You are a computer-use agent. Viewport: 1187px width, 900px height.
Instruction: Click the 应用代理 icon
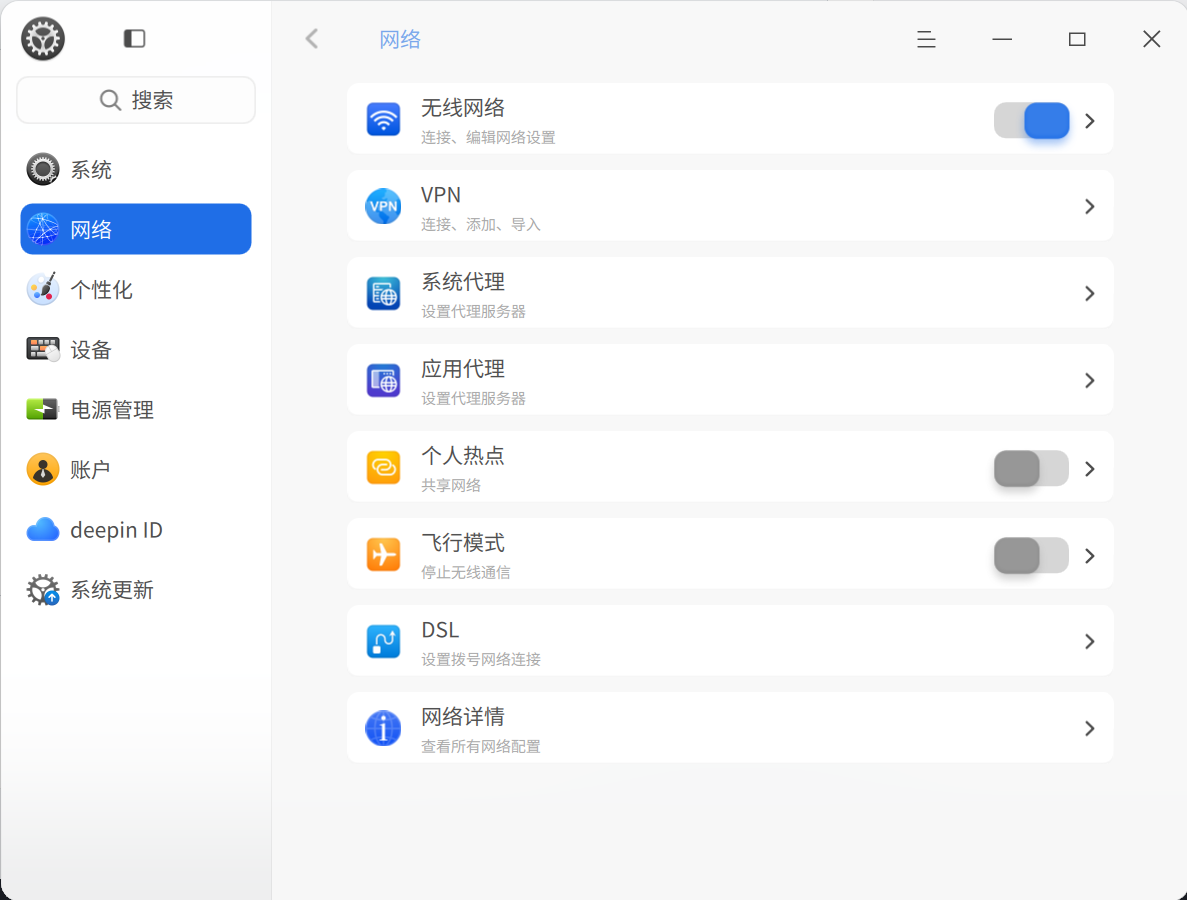point(383,380)
